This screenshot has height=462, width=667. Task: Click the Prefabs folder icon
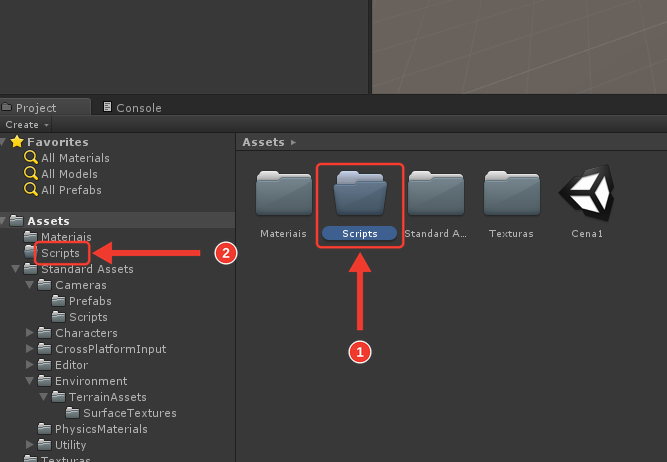[58, 301]
